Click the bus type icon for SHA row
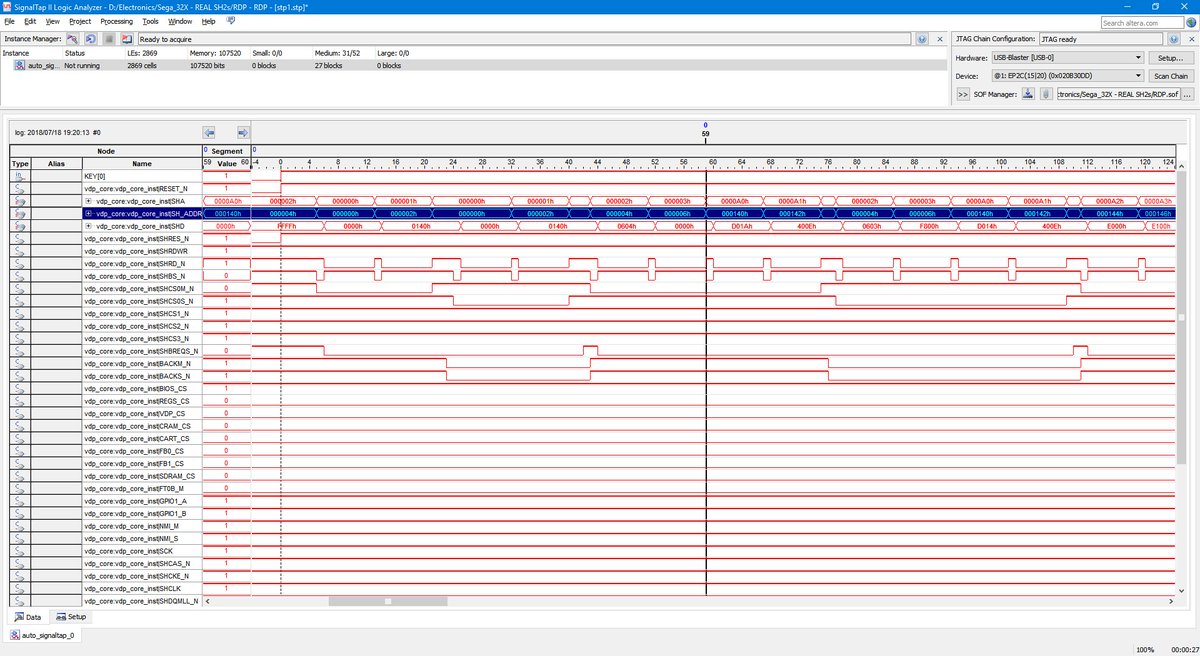 click(20, 201)
